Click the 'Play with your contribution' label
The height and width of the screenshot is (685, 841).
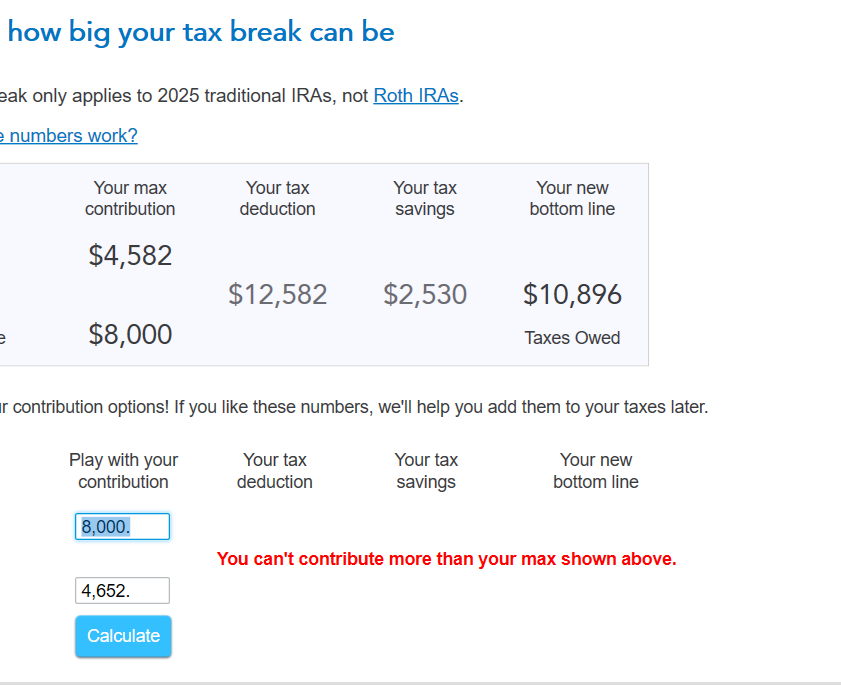click(123, 471)
